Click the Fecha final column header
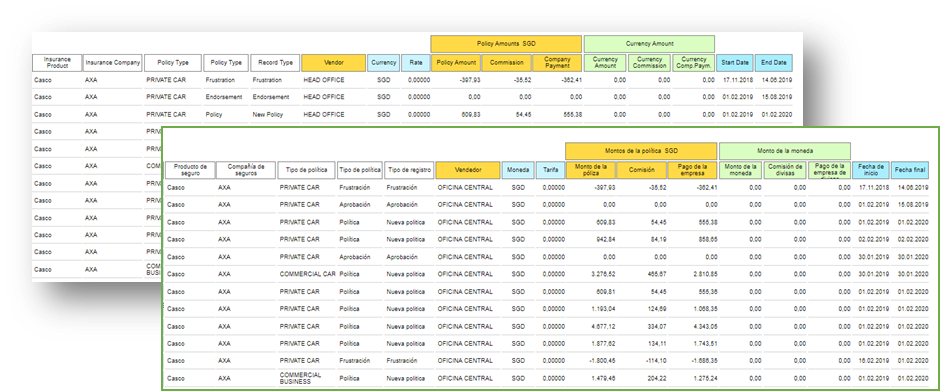This screenshot has height=391, width=940. [x=910, y=170]
